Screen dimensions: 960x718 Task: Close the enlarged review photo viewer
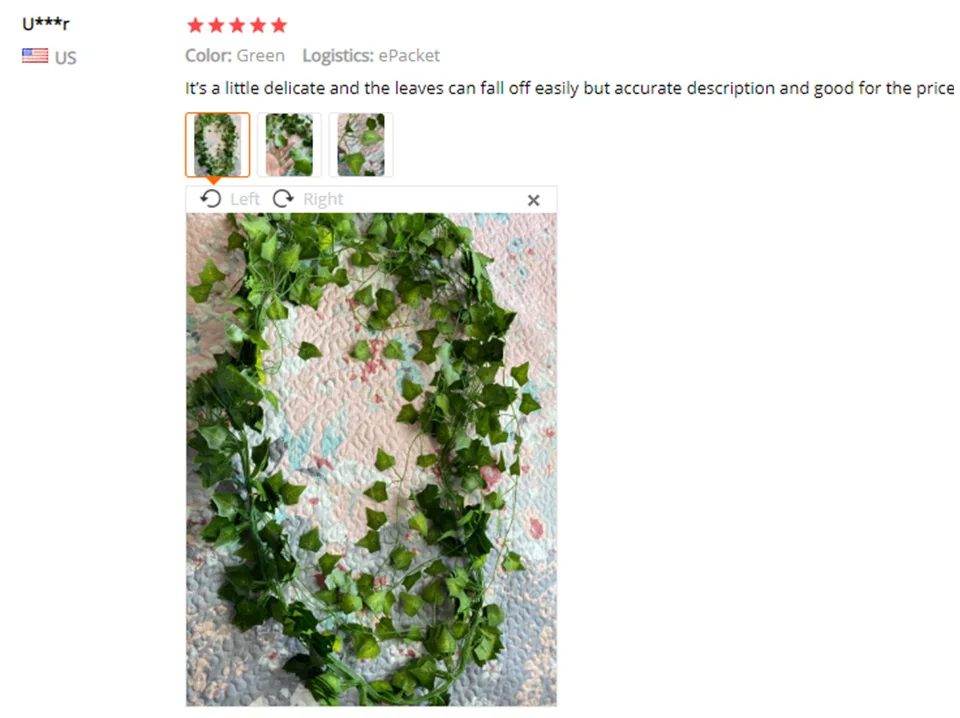(533, 200)
